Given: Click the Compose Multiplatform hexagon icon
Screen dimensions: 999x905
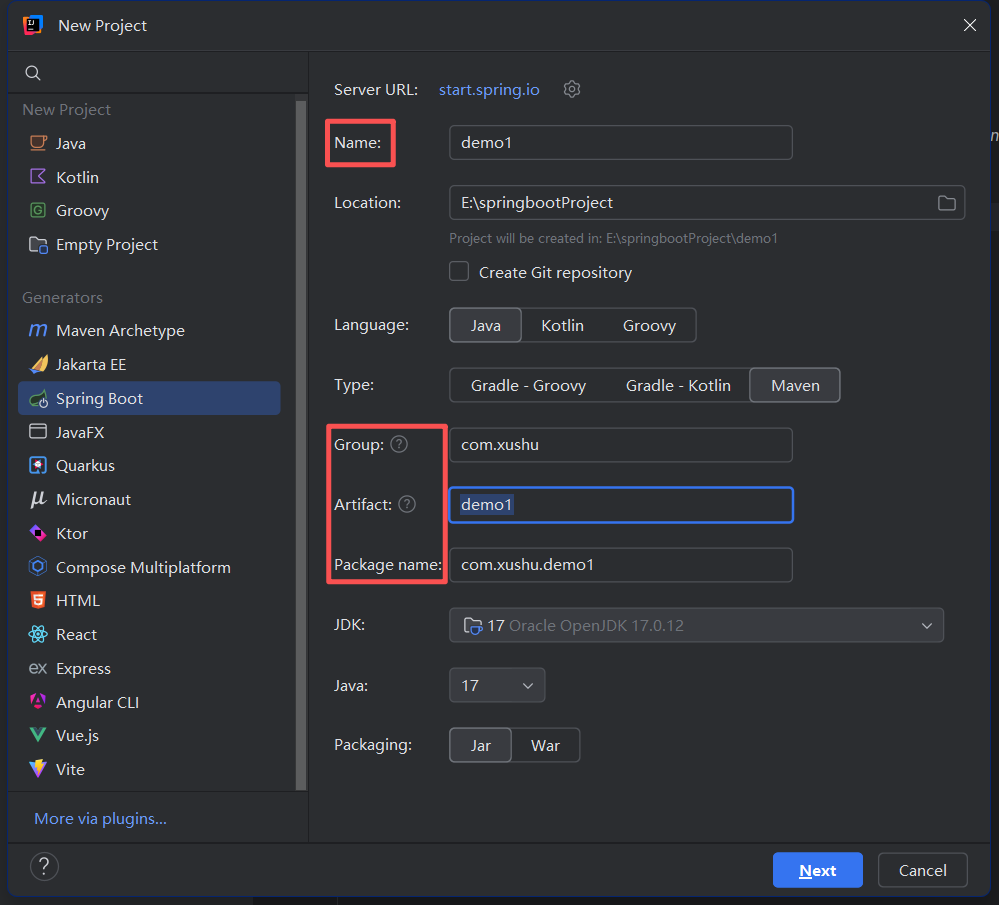Looking at the screenshot, I should pos(38,567).
